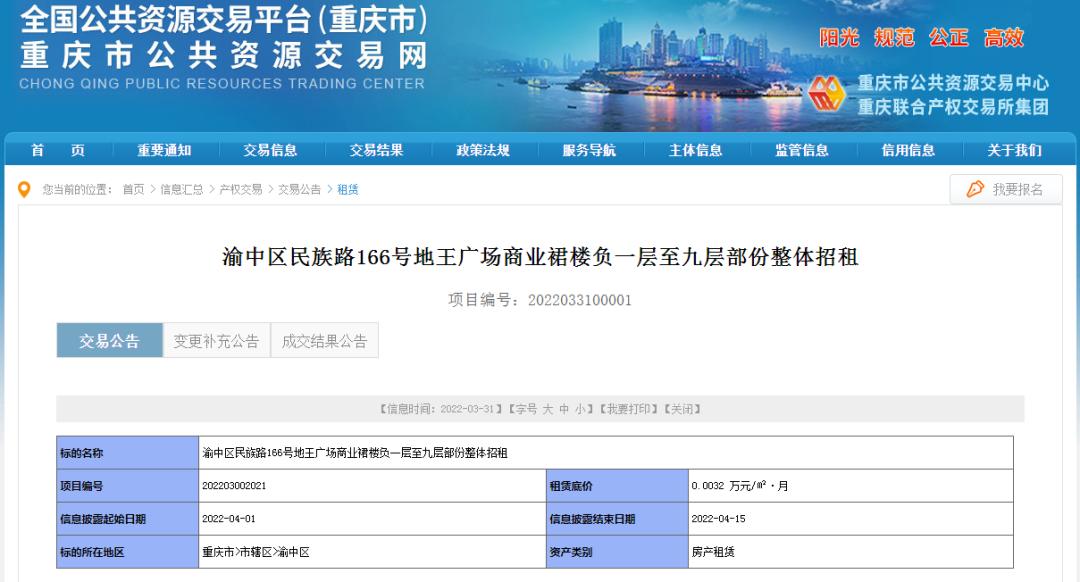Click the 我要报名 button
Screen dimensions: 1080x582
click(1006, 189)
